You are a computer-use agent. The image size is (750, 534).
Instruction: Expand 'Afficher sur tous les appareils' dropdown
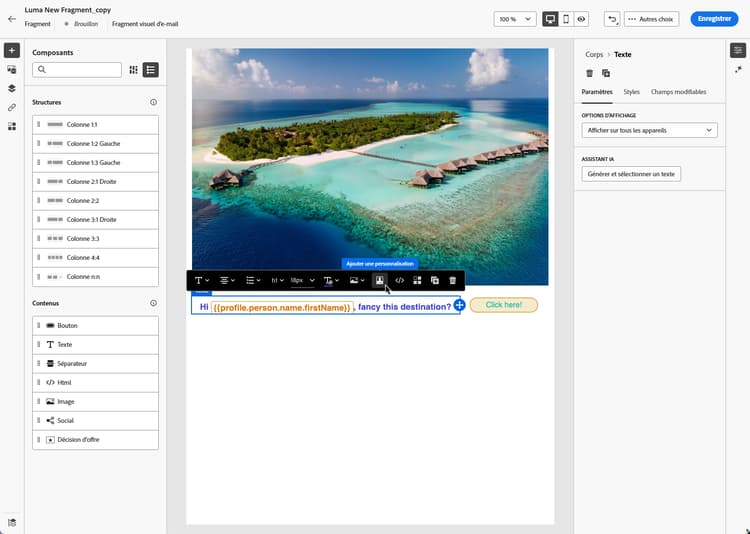(x=649, y=130)
